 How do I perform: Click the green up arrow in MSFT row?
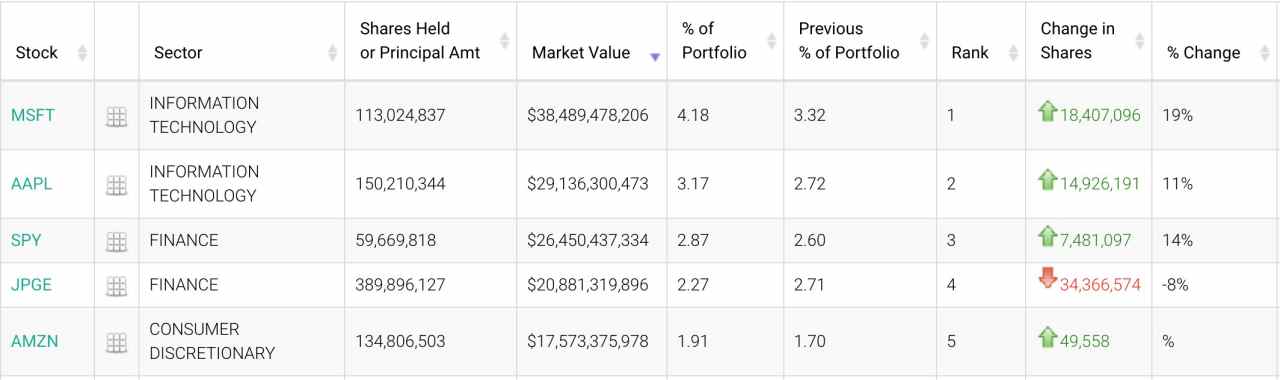(x=1048, y=111)
